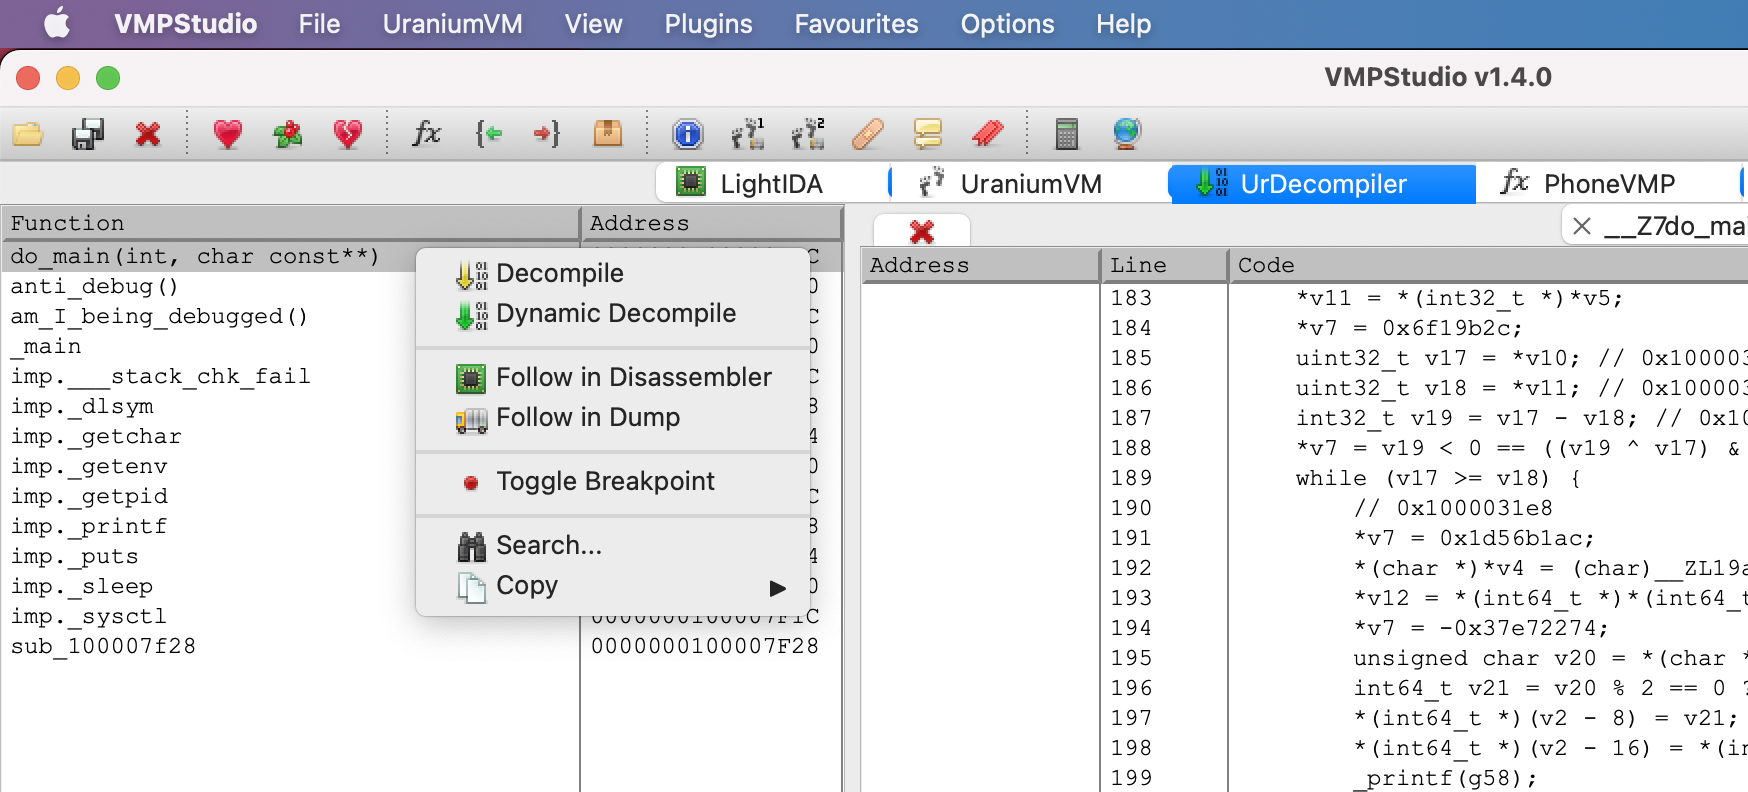Select the imp._sysctl function row
1748x792 pixels.
[x=89, y=616]
